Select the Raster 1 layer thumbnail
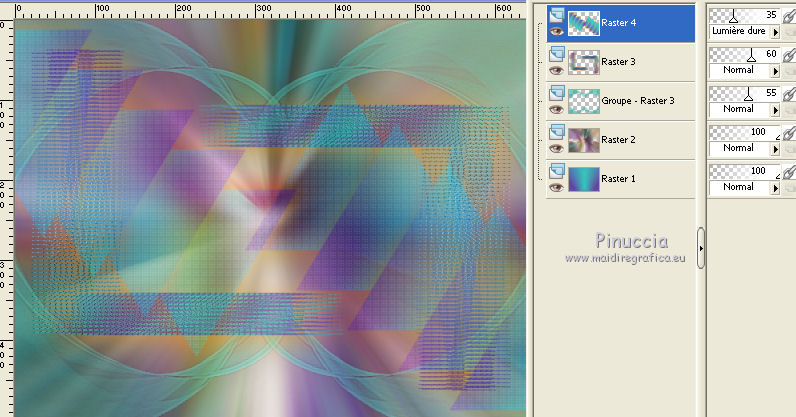This screenshot has width=796, height=417. click(x=583, y=180)
